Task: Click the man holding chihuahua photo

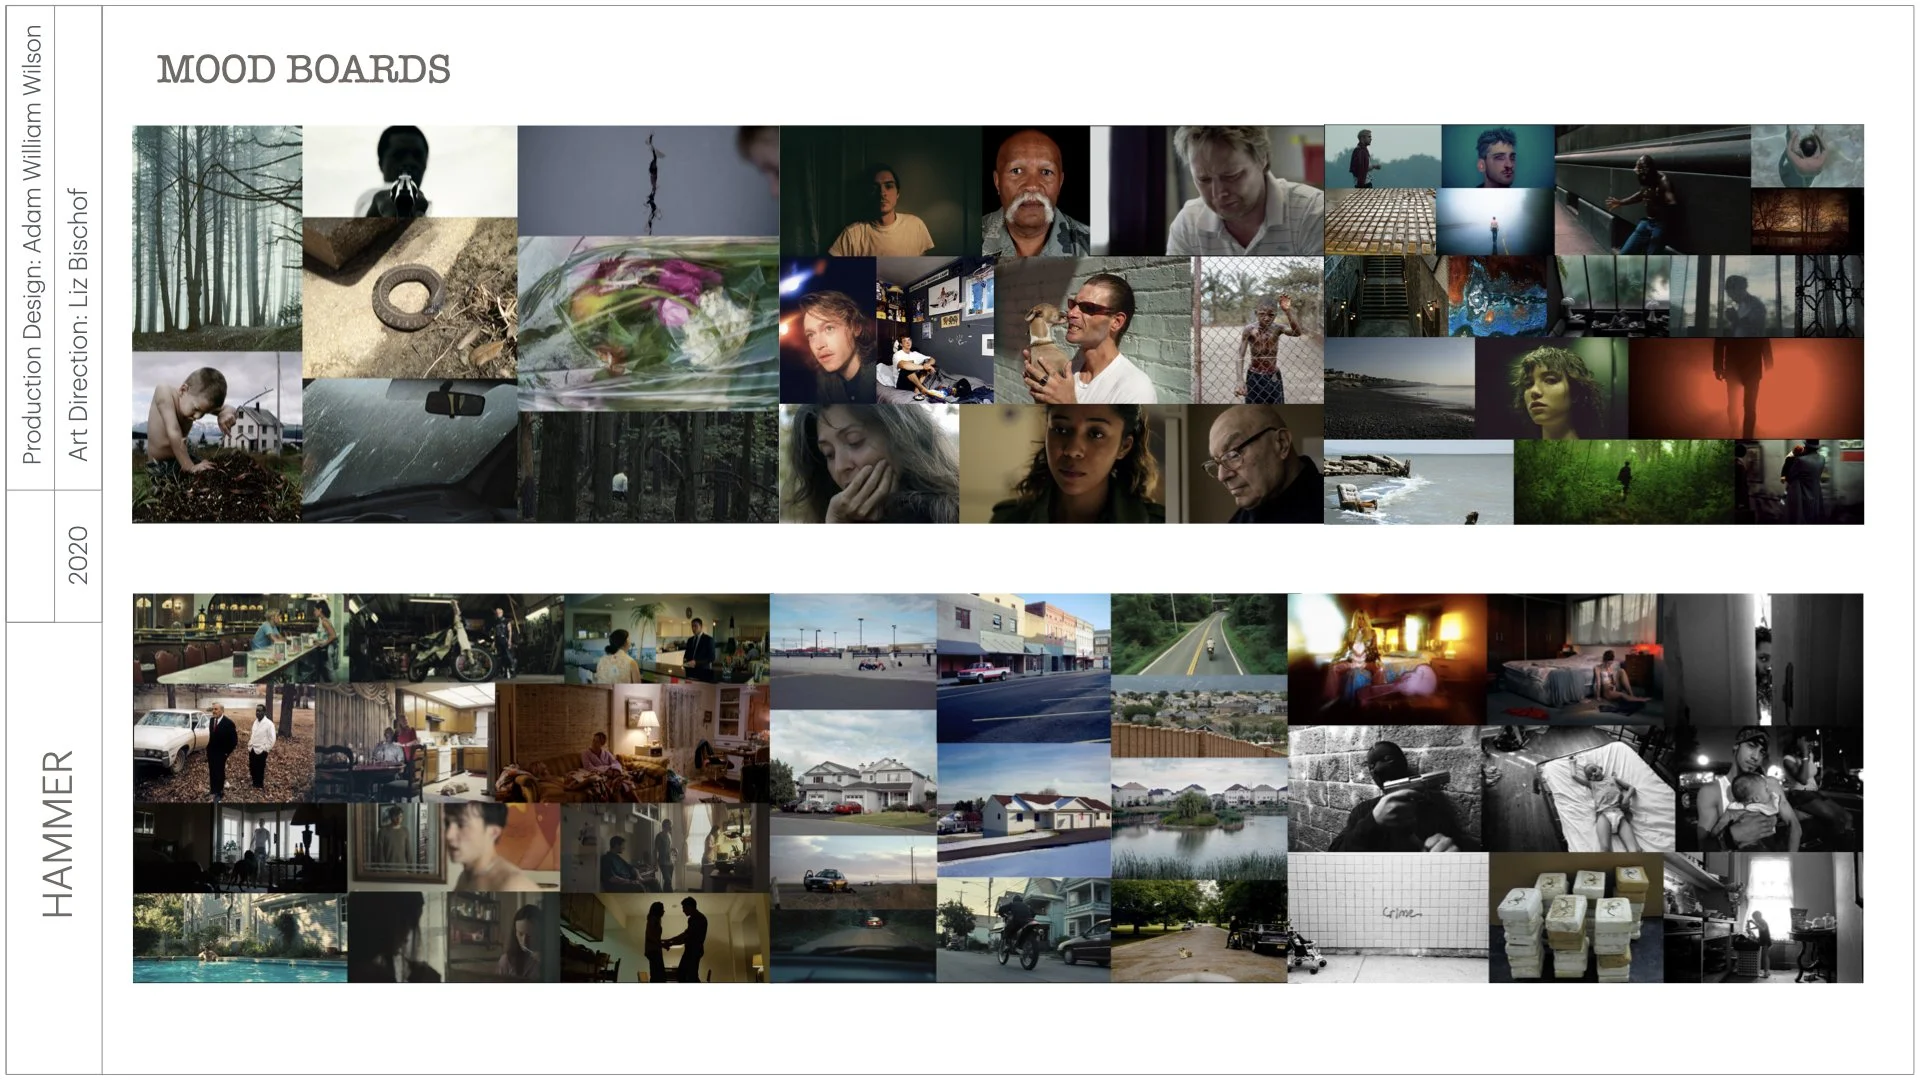Action: [x=1093, y=330]
